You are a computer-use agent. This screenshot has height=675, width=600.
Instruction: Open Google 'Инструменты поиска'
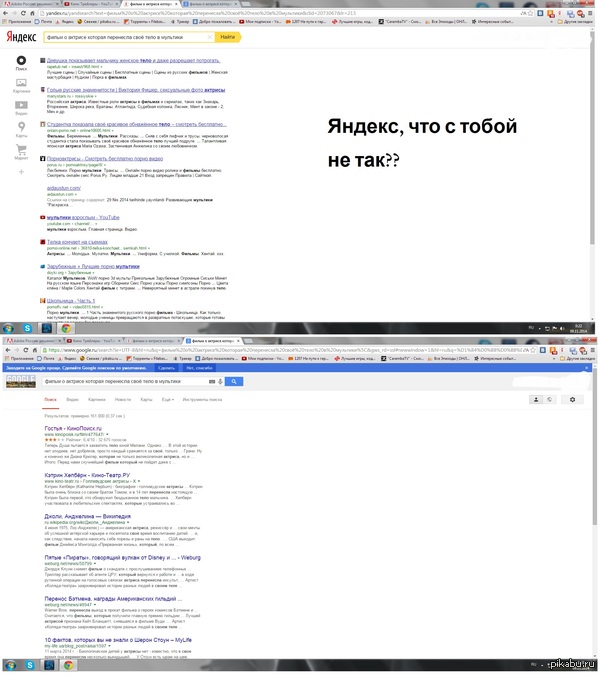tap(202, 400)
